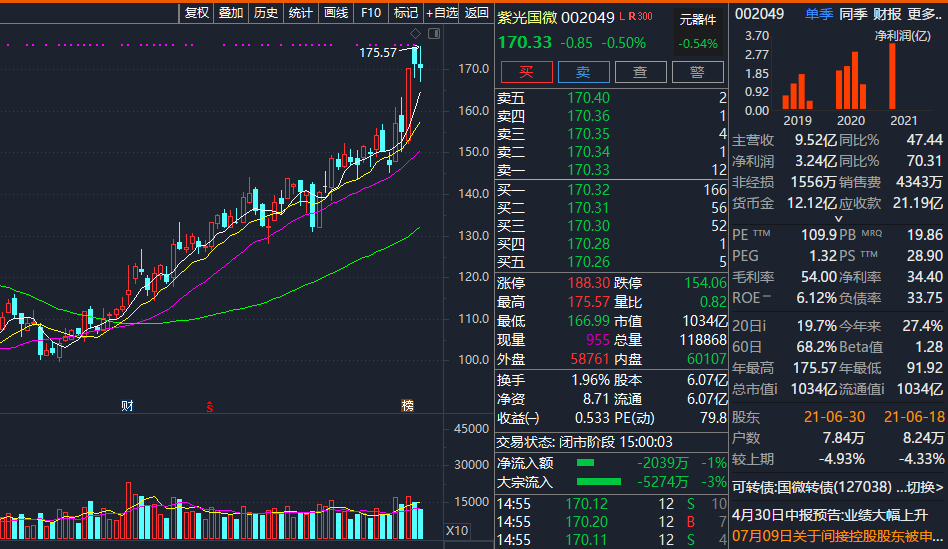Open the 复权 adjustment option
Screen dimensions: 948x549
point(196,13)
